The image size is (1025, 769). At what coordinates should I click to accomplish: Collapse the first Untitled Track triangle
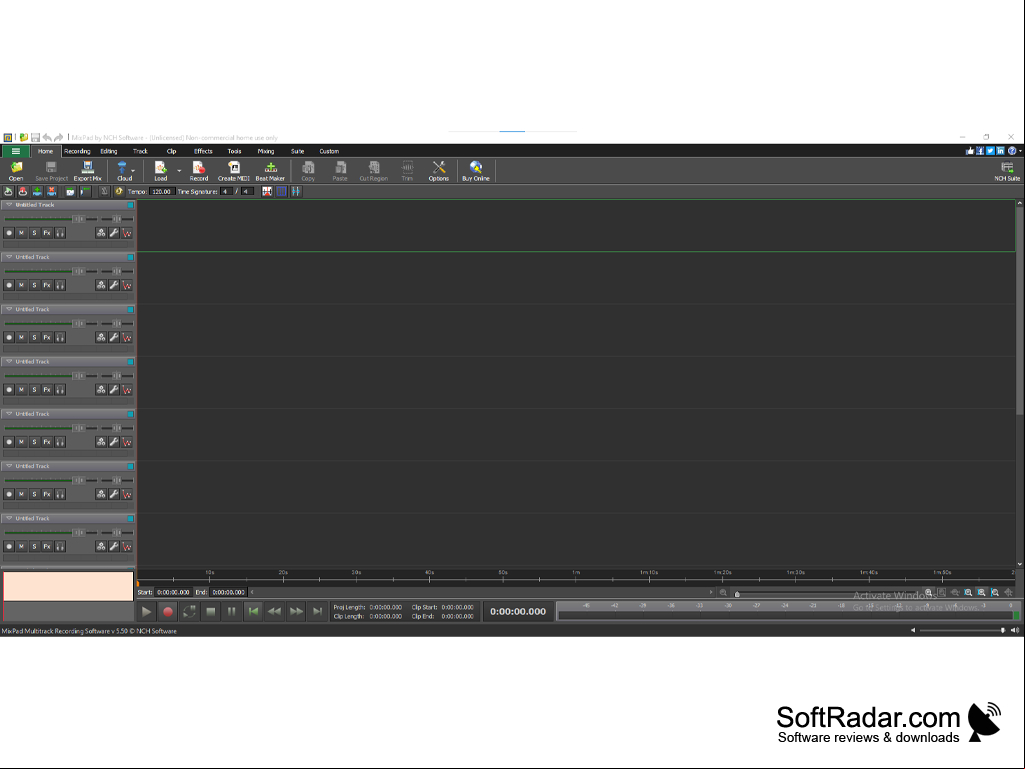point(9,205)
